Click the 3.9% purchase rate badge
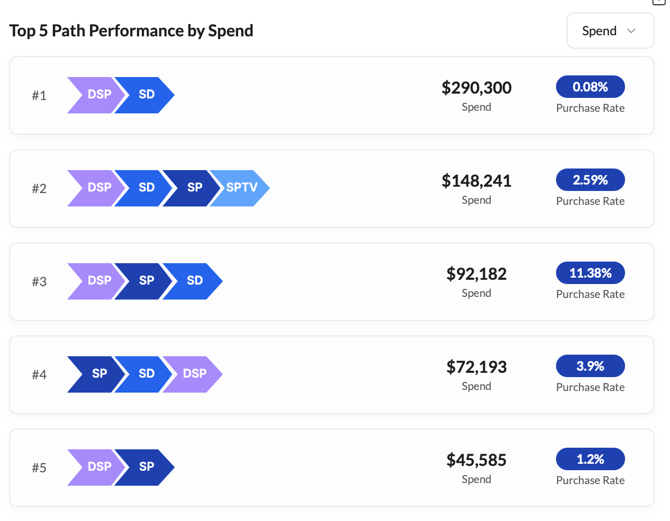The height and width of the screenshot is (521, 670). (590, 366)
